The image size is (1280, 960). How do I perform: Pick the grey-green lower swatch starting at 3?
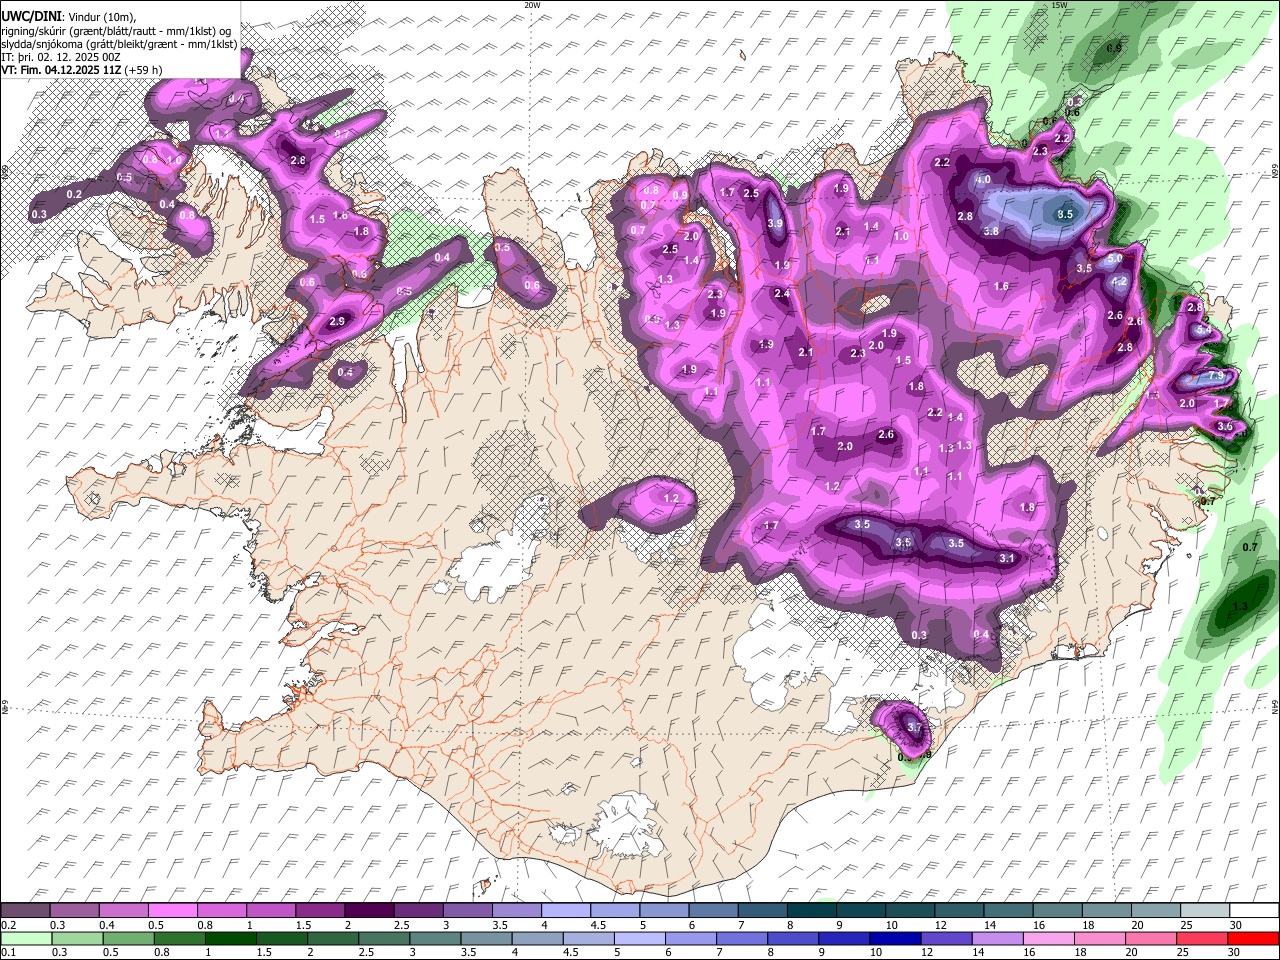coord(433,939)
